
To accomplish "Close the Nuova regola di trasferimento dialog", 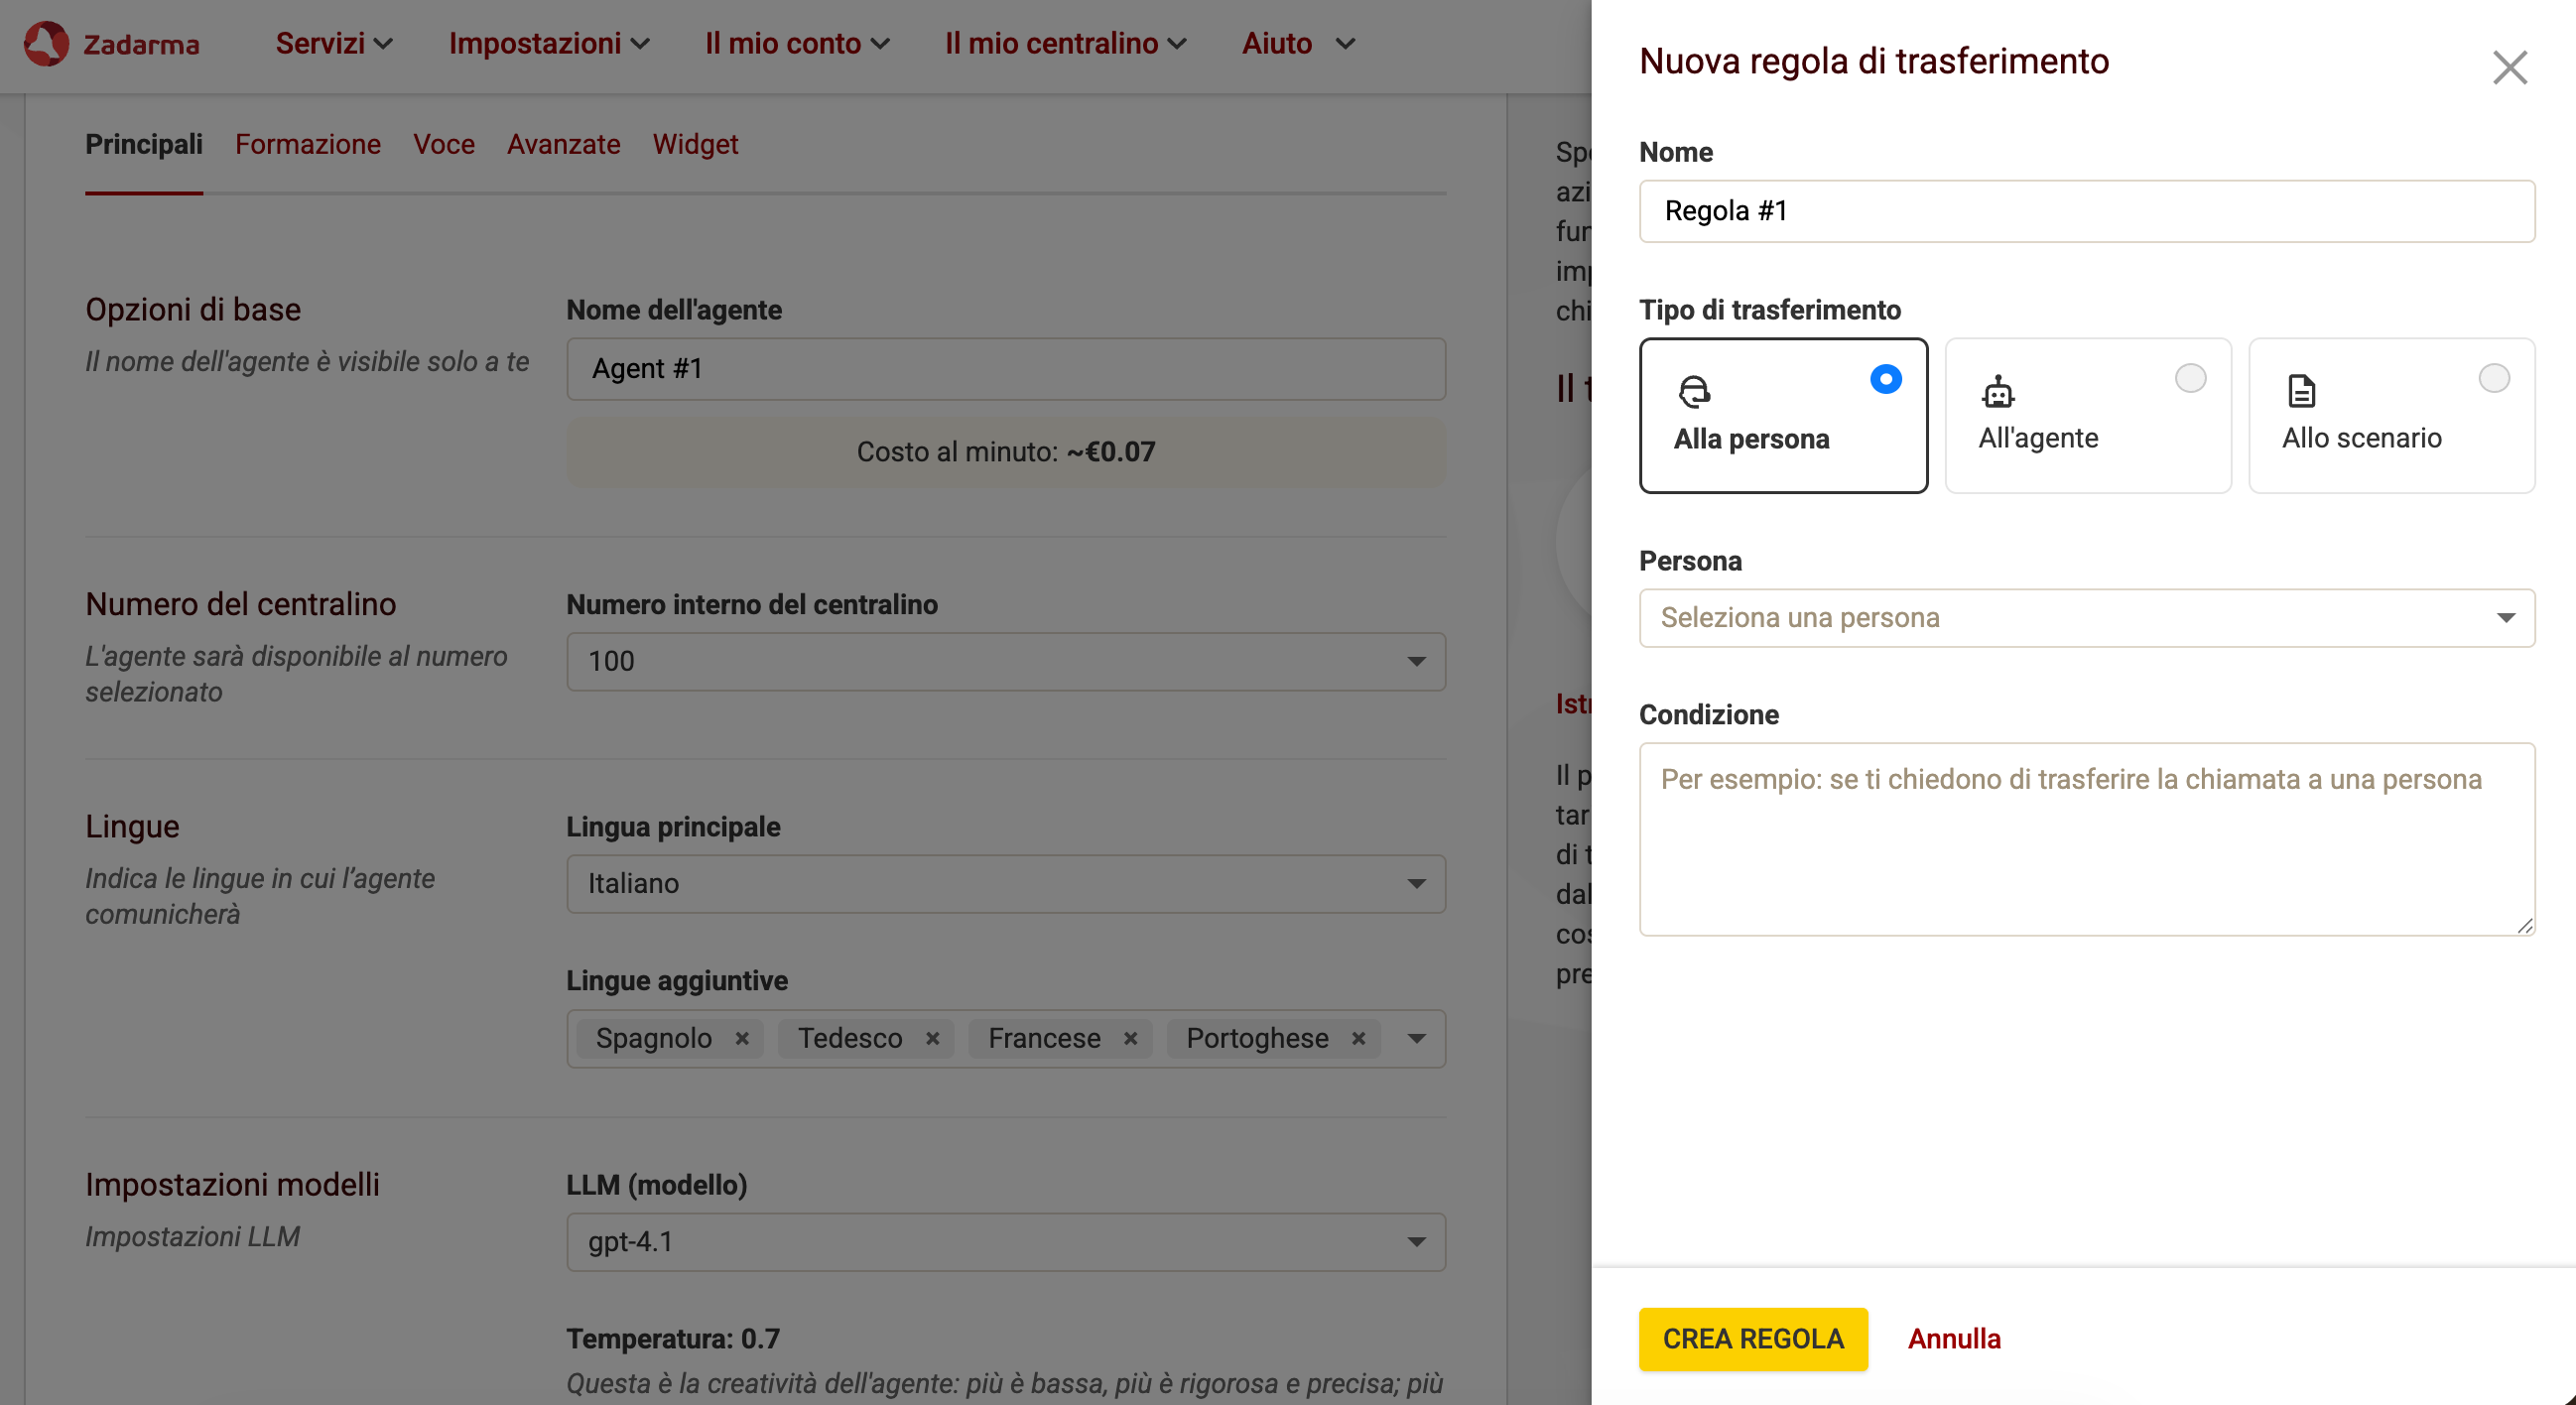I will 2509,68.
